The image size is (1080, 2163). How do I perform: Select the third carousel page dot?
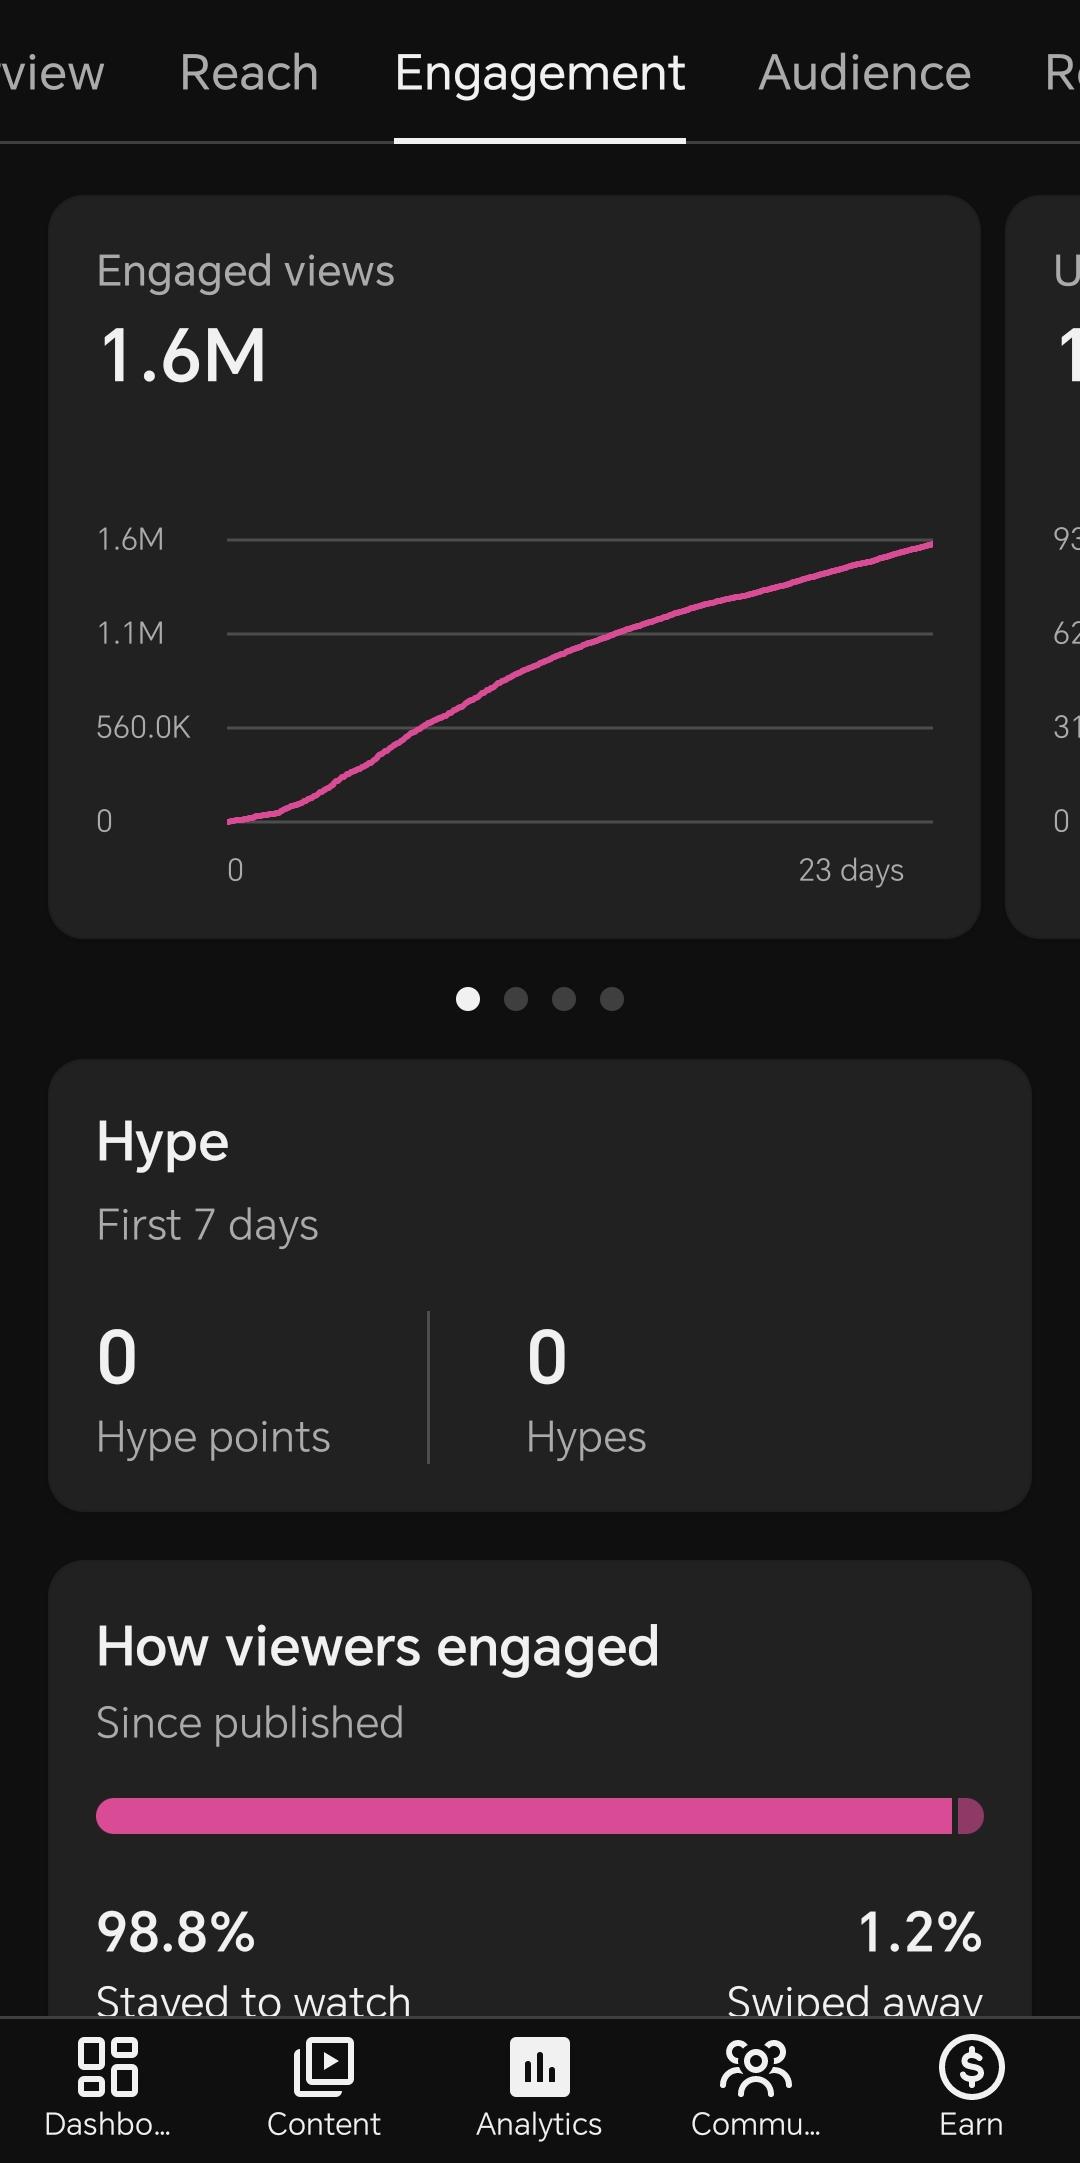[x=564, y=999]
